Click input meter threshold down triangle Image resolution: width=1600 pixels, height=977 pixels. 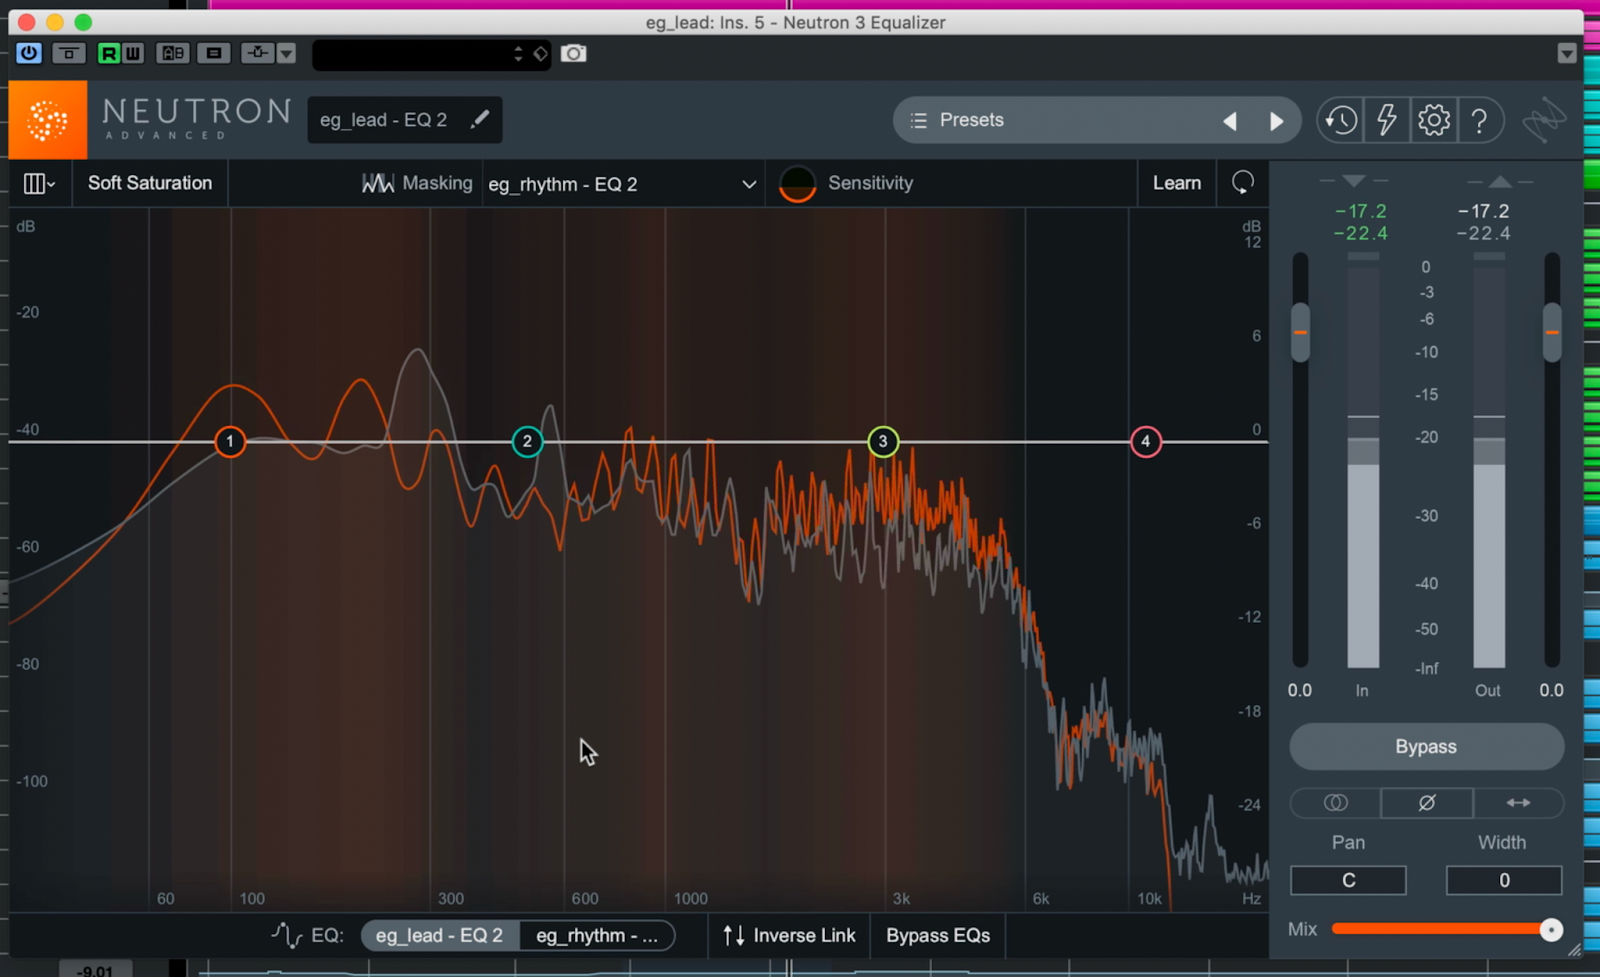click(x=1354, y=181)
